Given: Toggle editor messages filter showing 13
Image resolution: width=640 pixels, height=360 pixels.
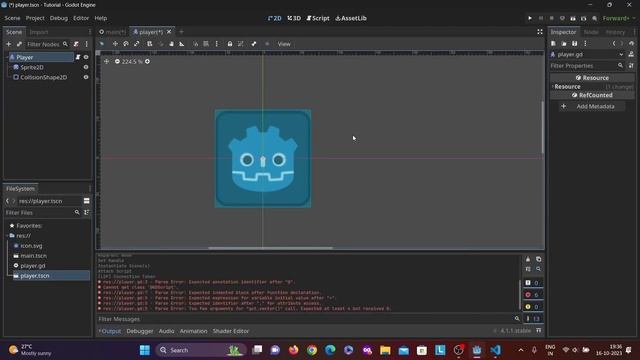Looking at the screenshot, I should click(x=533, y=319).
